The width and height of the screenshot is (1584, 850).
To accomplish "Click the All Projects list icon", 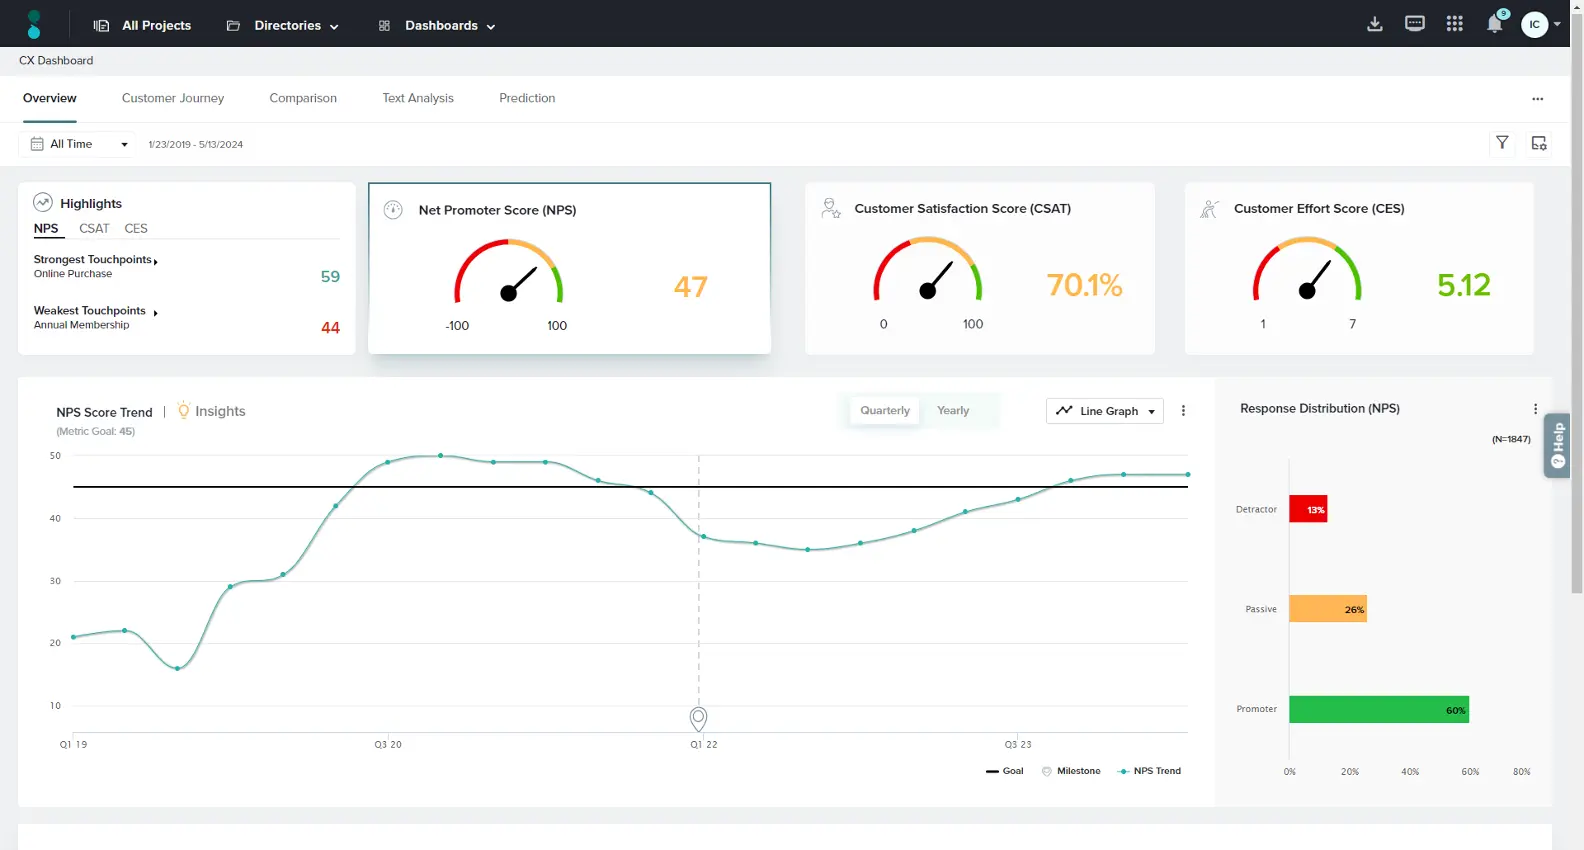I will click(101, 25).
